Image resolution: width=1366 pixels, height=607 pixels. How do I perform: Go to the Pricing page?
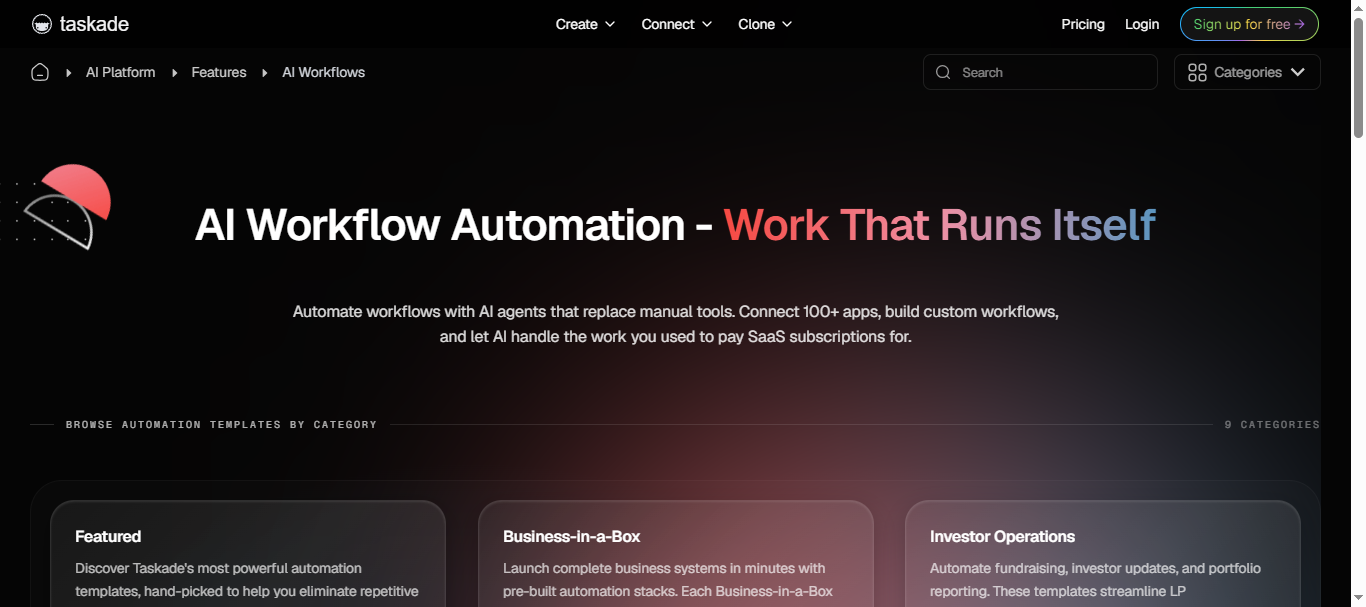tap(1083, 24)
